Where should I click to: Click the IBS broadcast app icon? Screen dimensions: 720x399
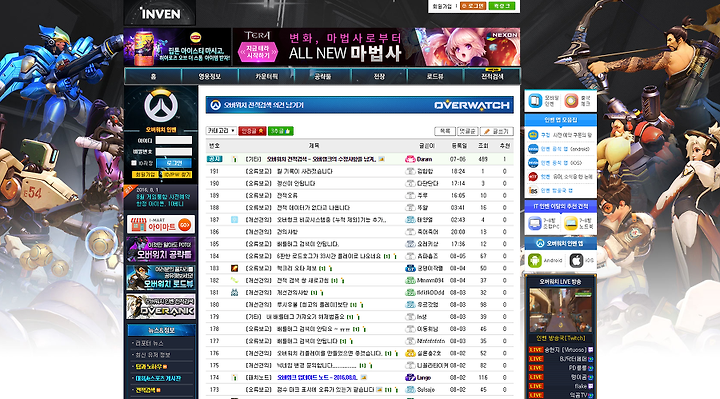533,190
